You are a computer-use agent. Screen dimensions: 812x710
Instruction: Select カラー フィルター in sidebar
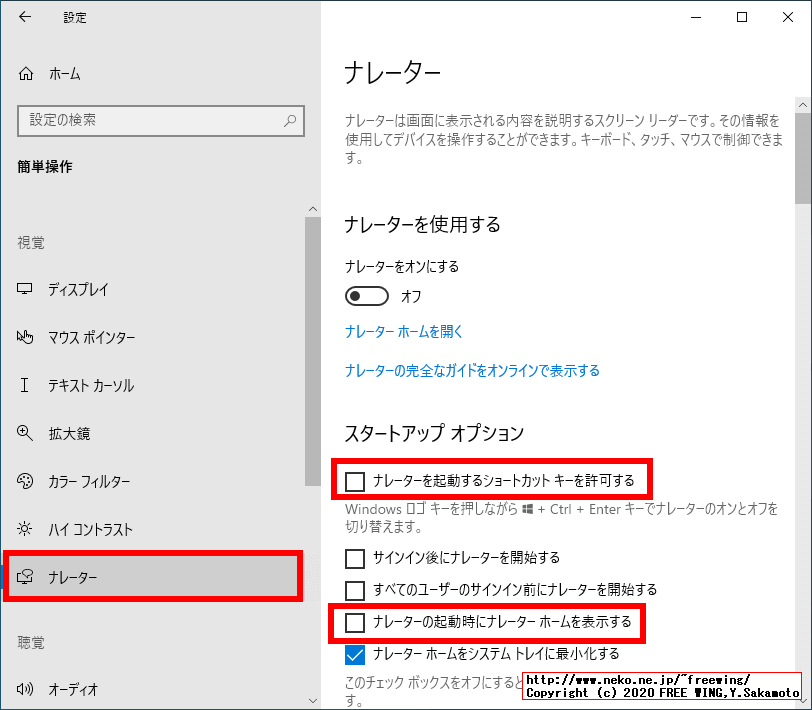coord(89,482)
